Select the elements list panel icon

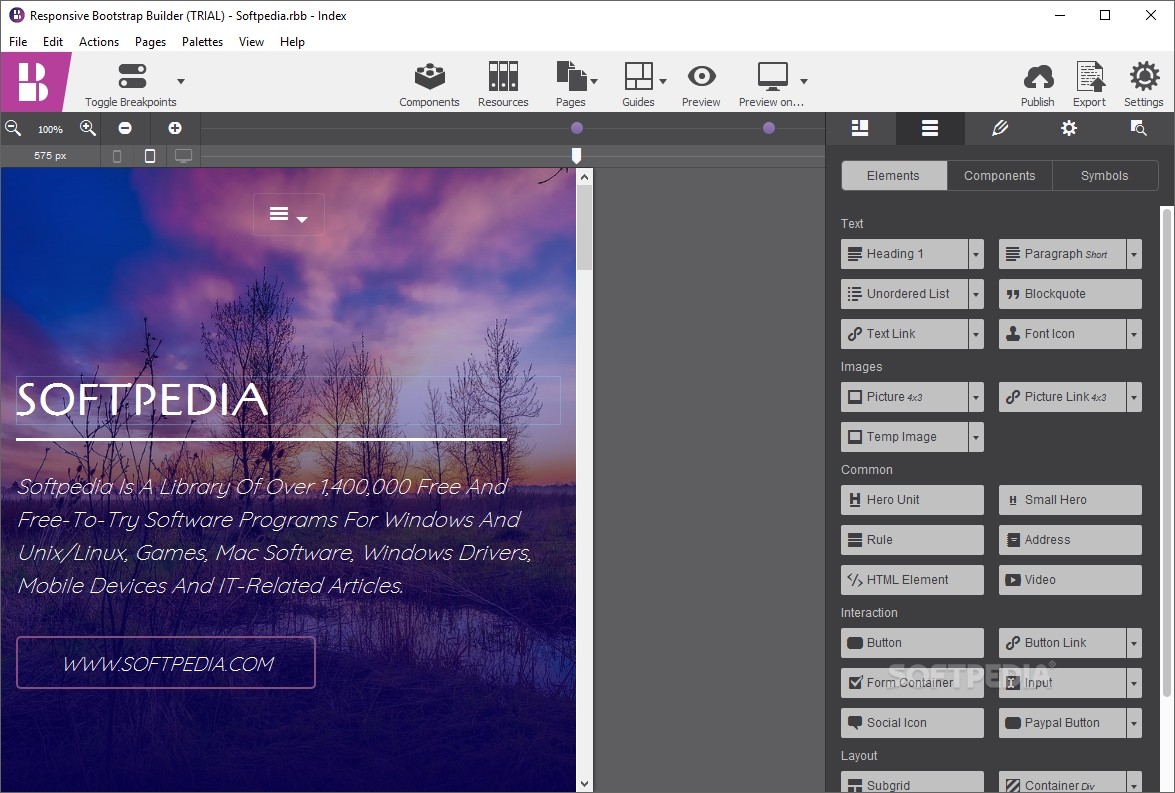pos(930,128)
